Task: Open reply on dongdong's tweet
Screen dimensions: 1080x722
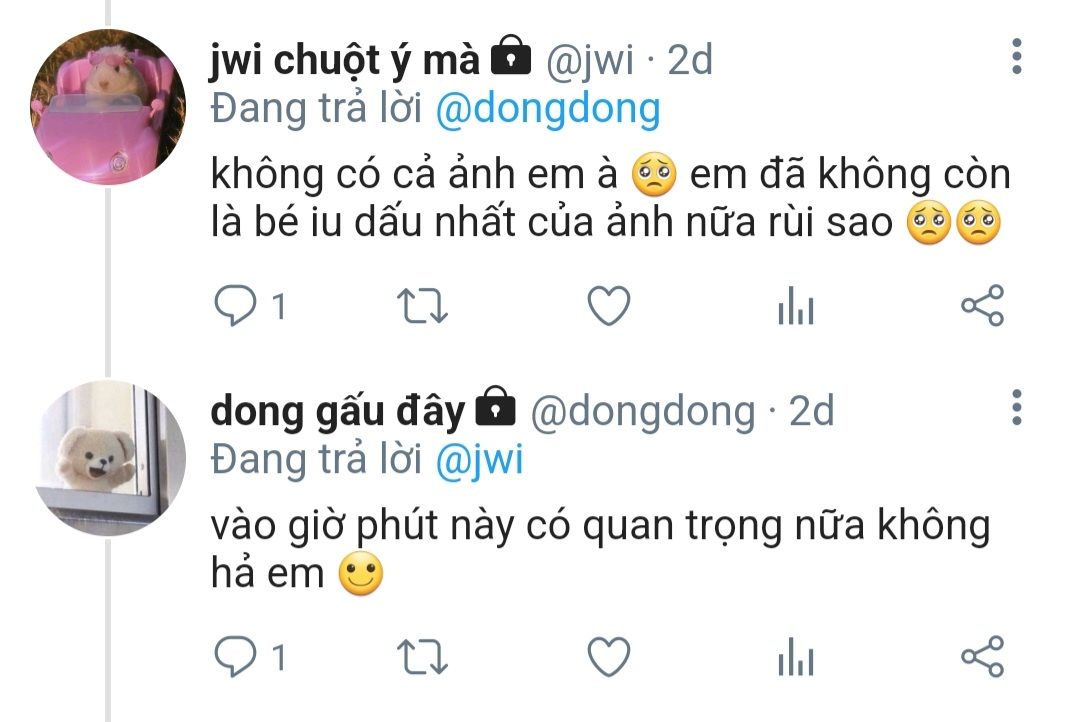Action: coord(236,657)
